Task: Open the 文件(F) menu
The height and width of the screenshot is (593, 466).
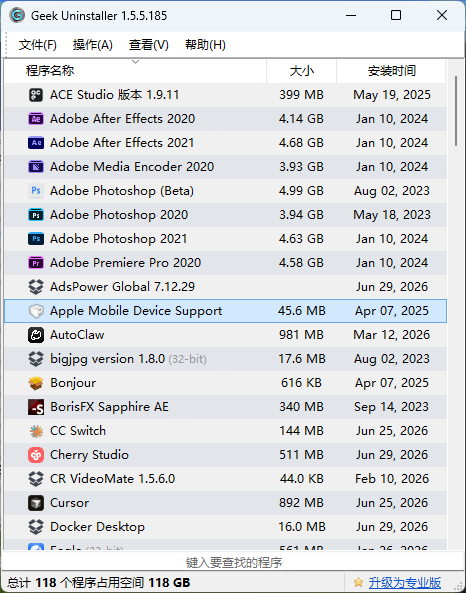Action: [37, 45]
